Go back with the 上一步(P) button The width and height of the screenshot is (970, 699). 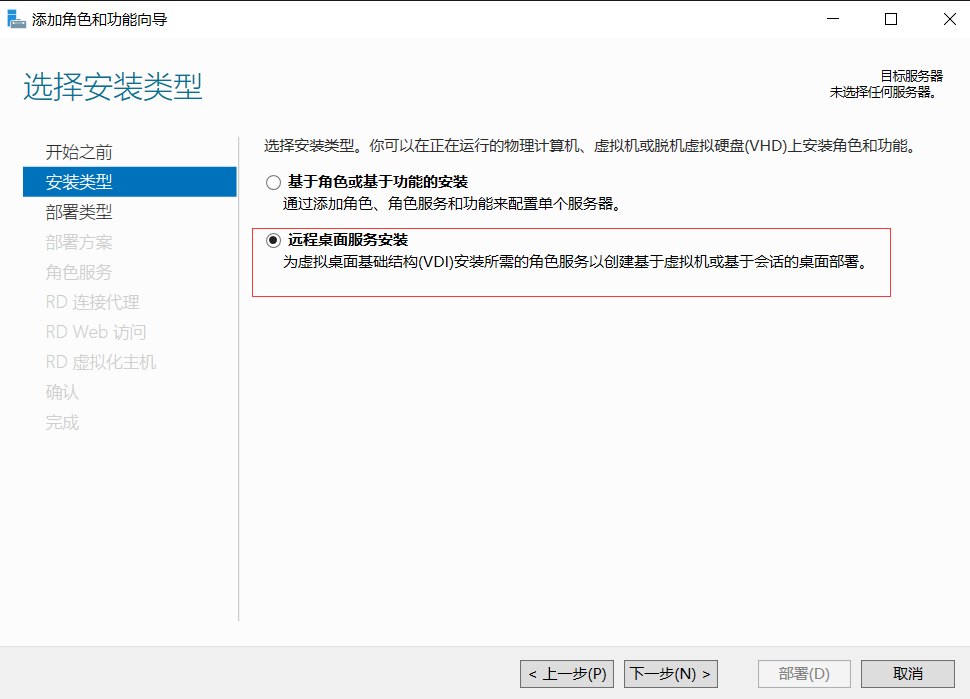[x=567, y=674]
